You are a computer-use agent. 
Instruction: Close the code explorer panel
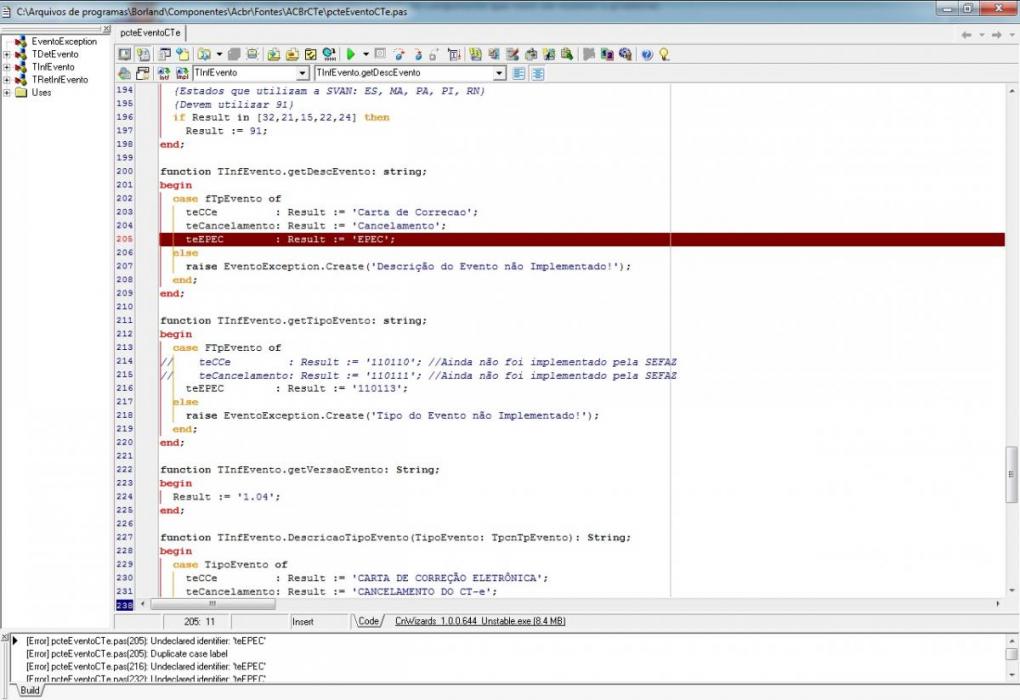pos(107,29)
